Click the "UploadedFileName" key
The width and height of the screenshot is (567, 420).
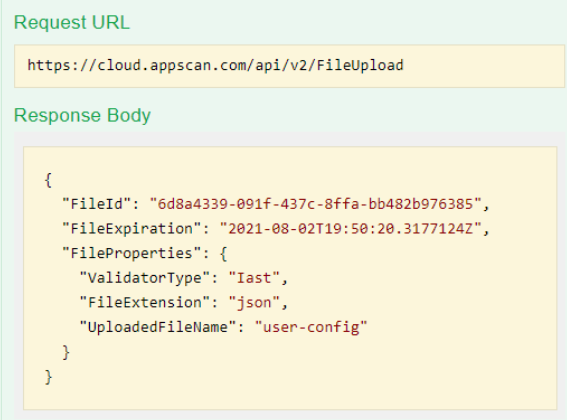(x=158, y=327)
